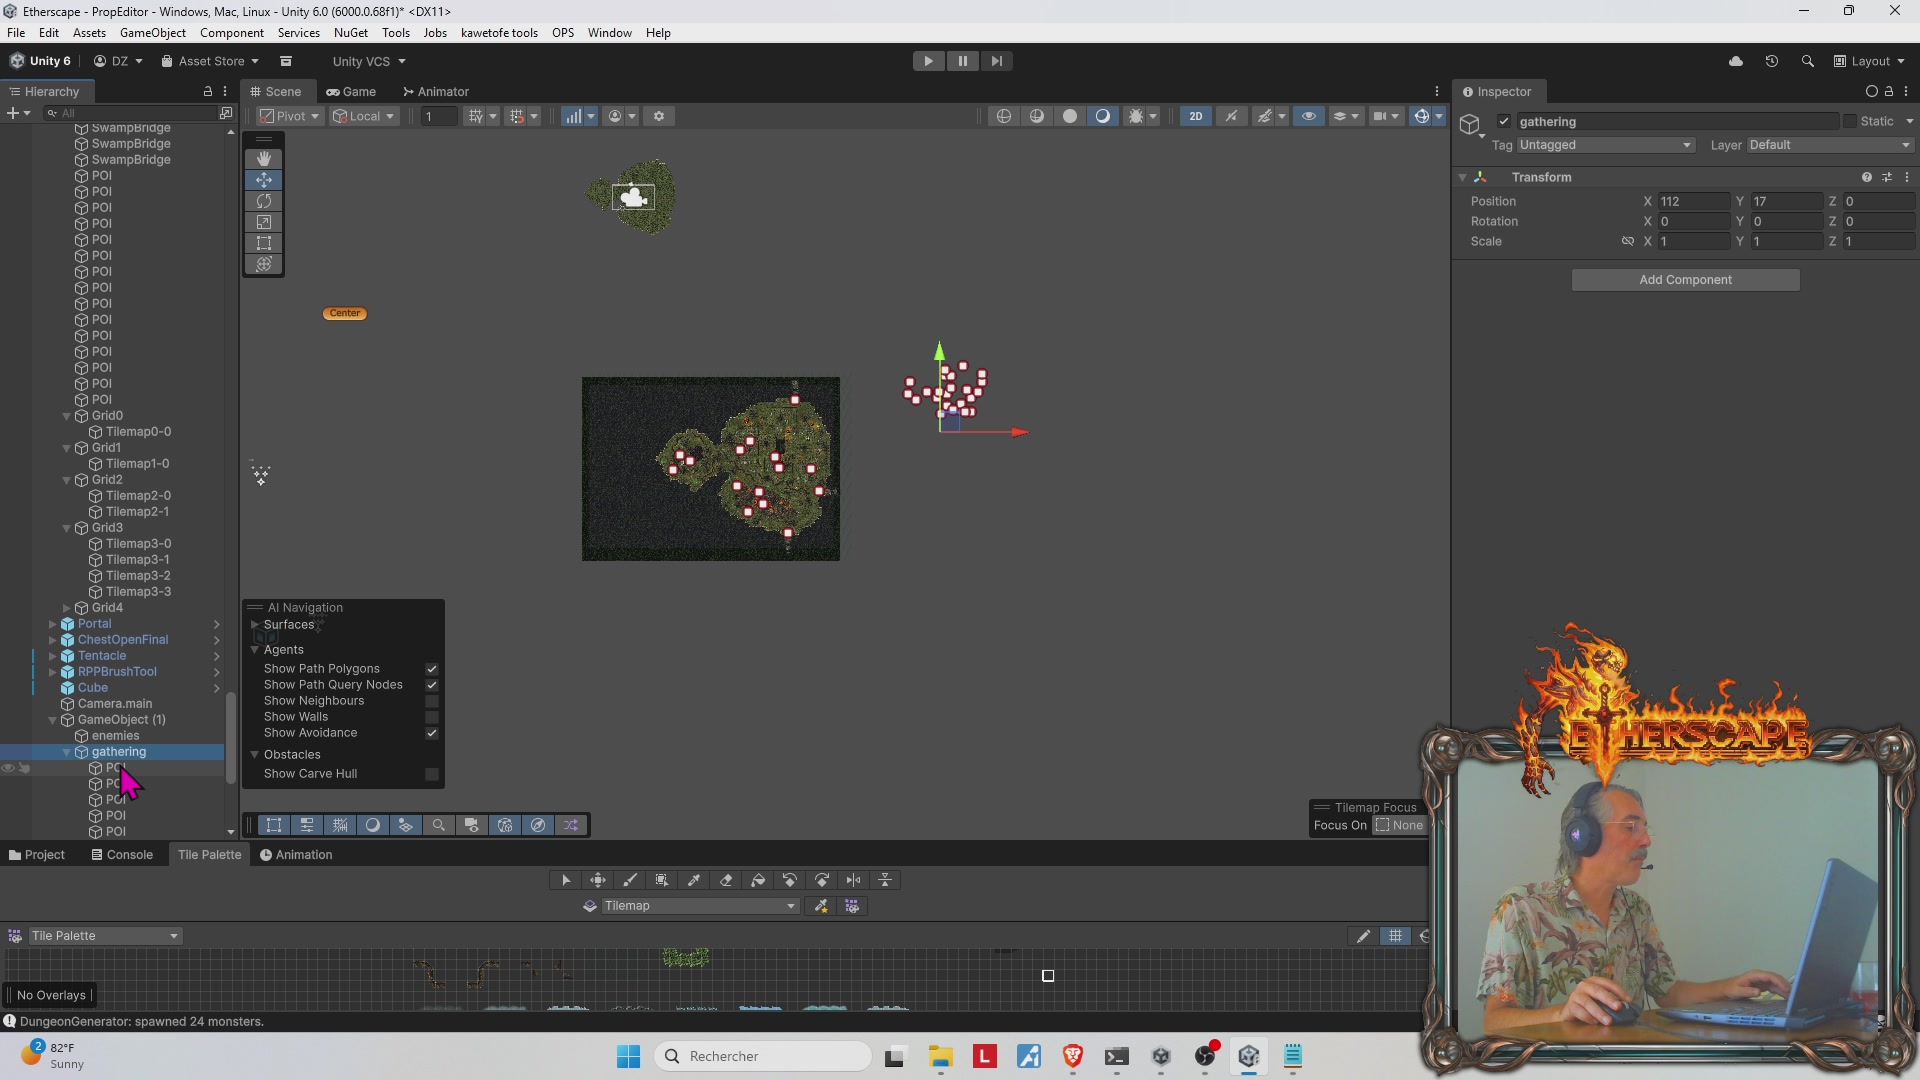Image resolution: width=1920 pixels, height=1080 pixels.
Task: Open scene view gizmos settings gear
Action: (x=659, y=116)
